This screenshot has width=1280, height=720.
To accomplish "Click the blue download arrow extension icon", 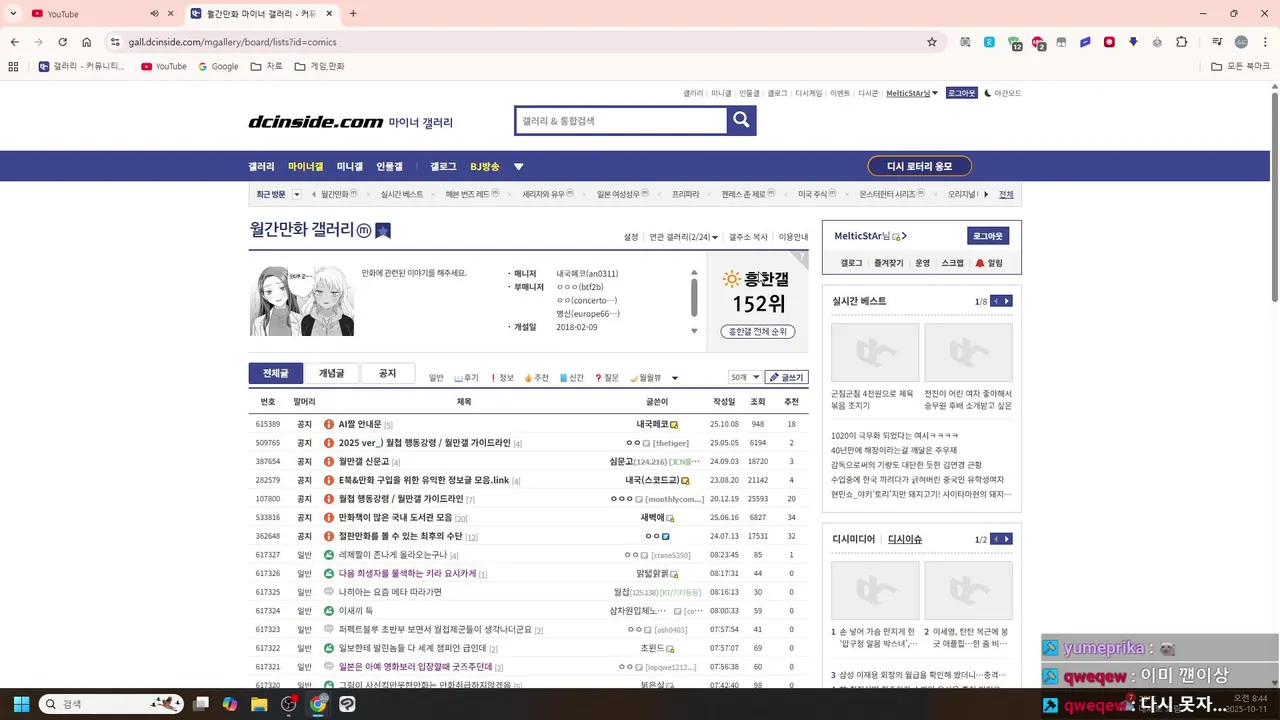I will [1133, 42].
